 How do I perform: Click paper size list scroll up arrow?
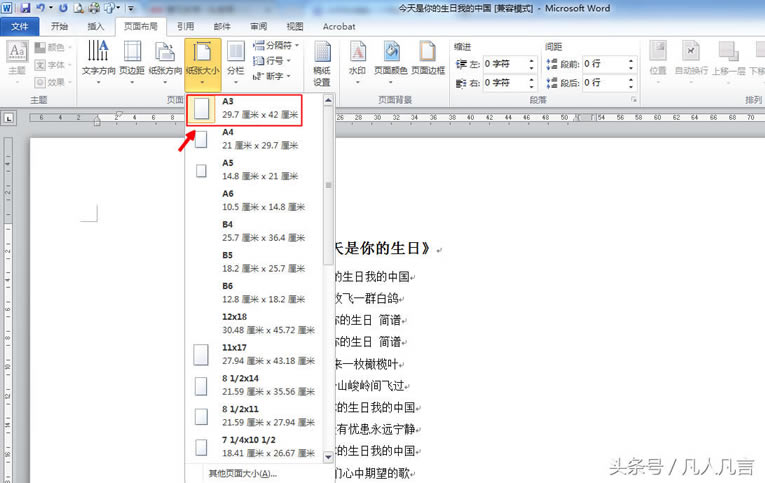pyautogui.click(x=328, y=101)
